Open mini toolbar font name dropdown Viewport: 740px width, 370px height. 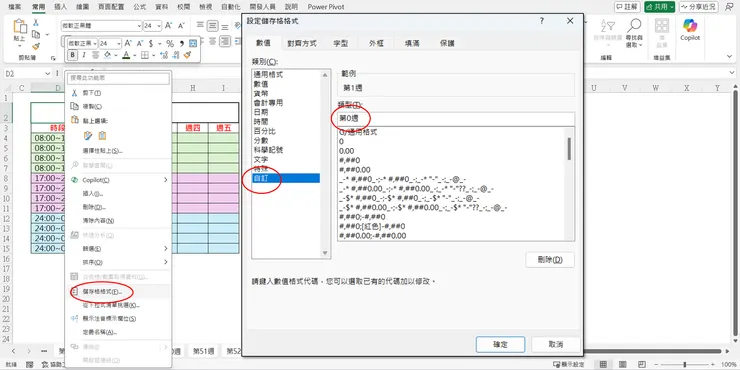(x=95, y=43)
